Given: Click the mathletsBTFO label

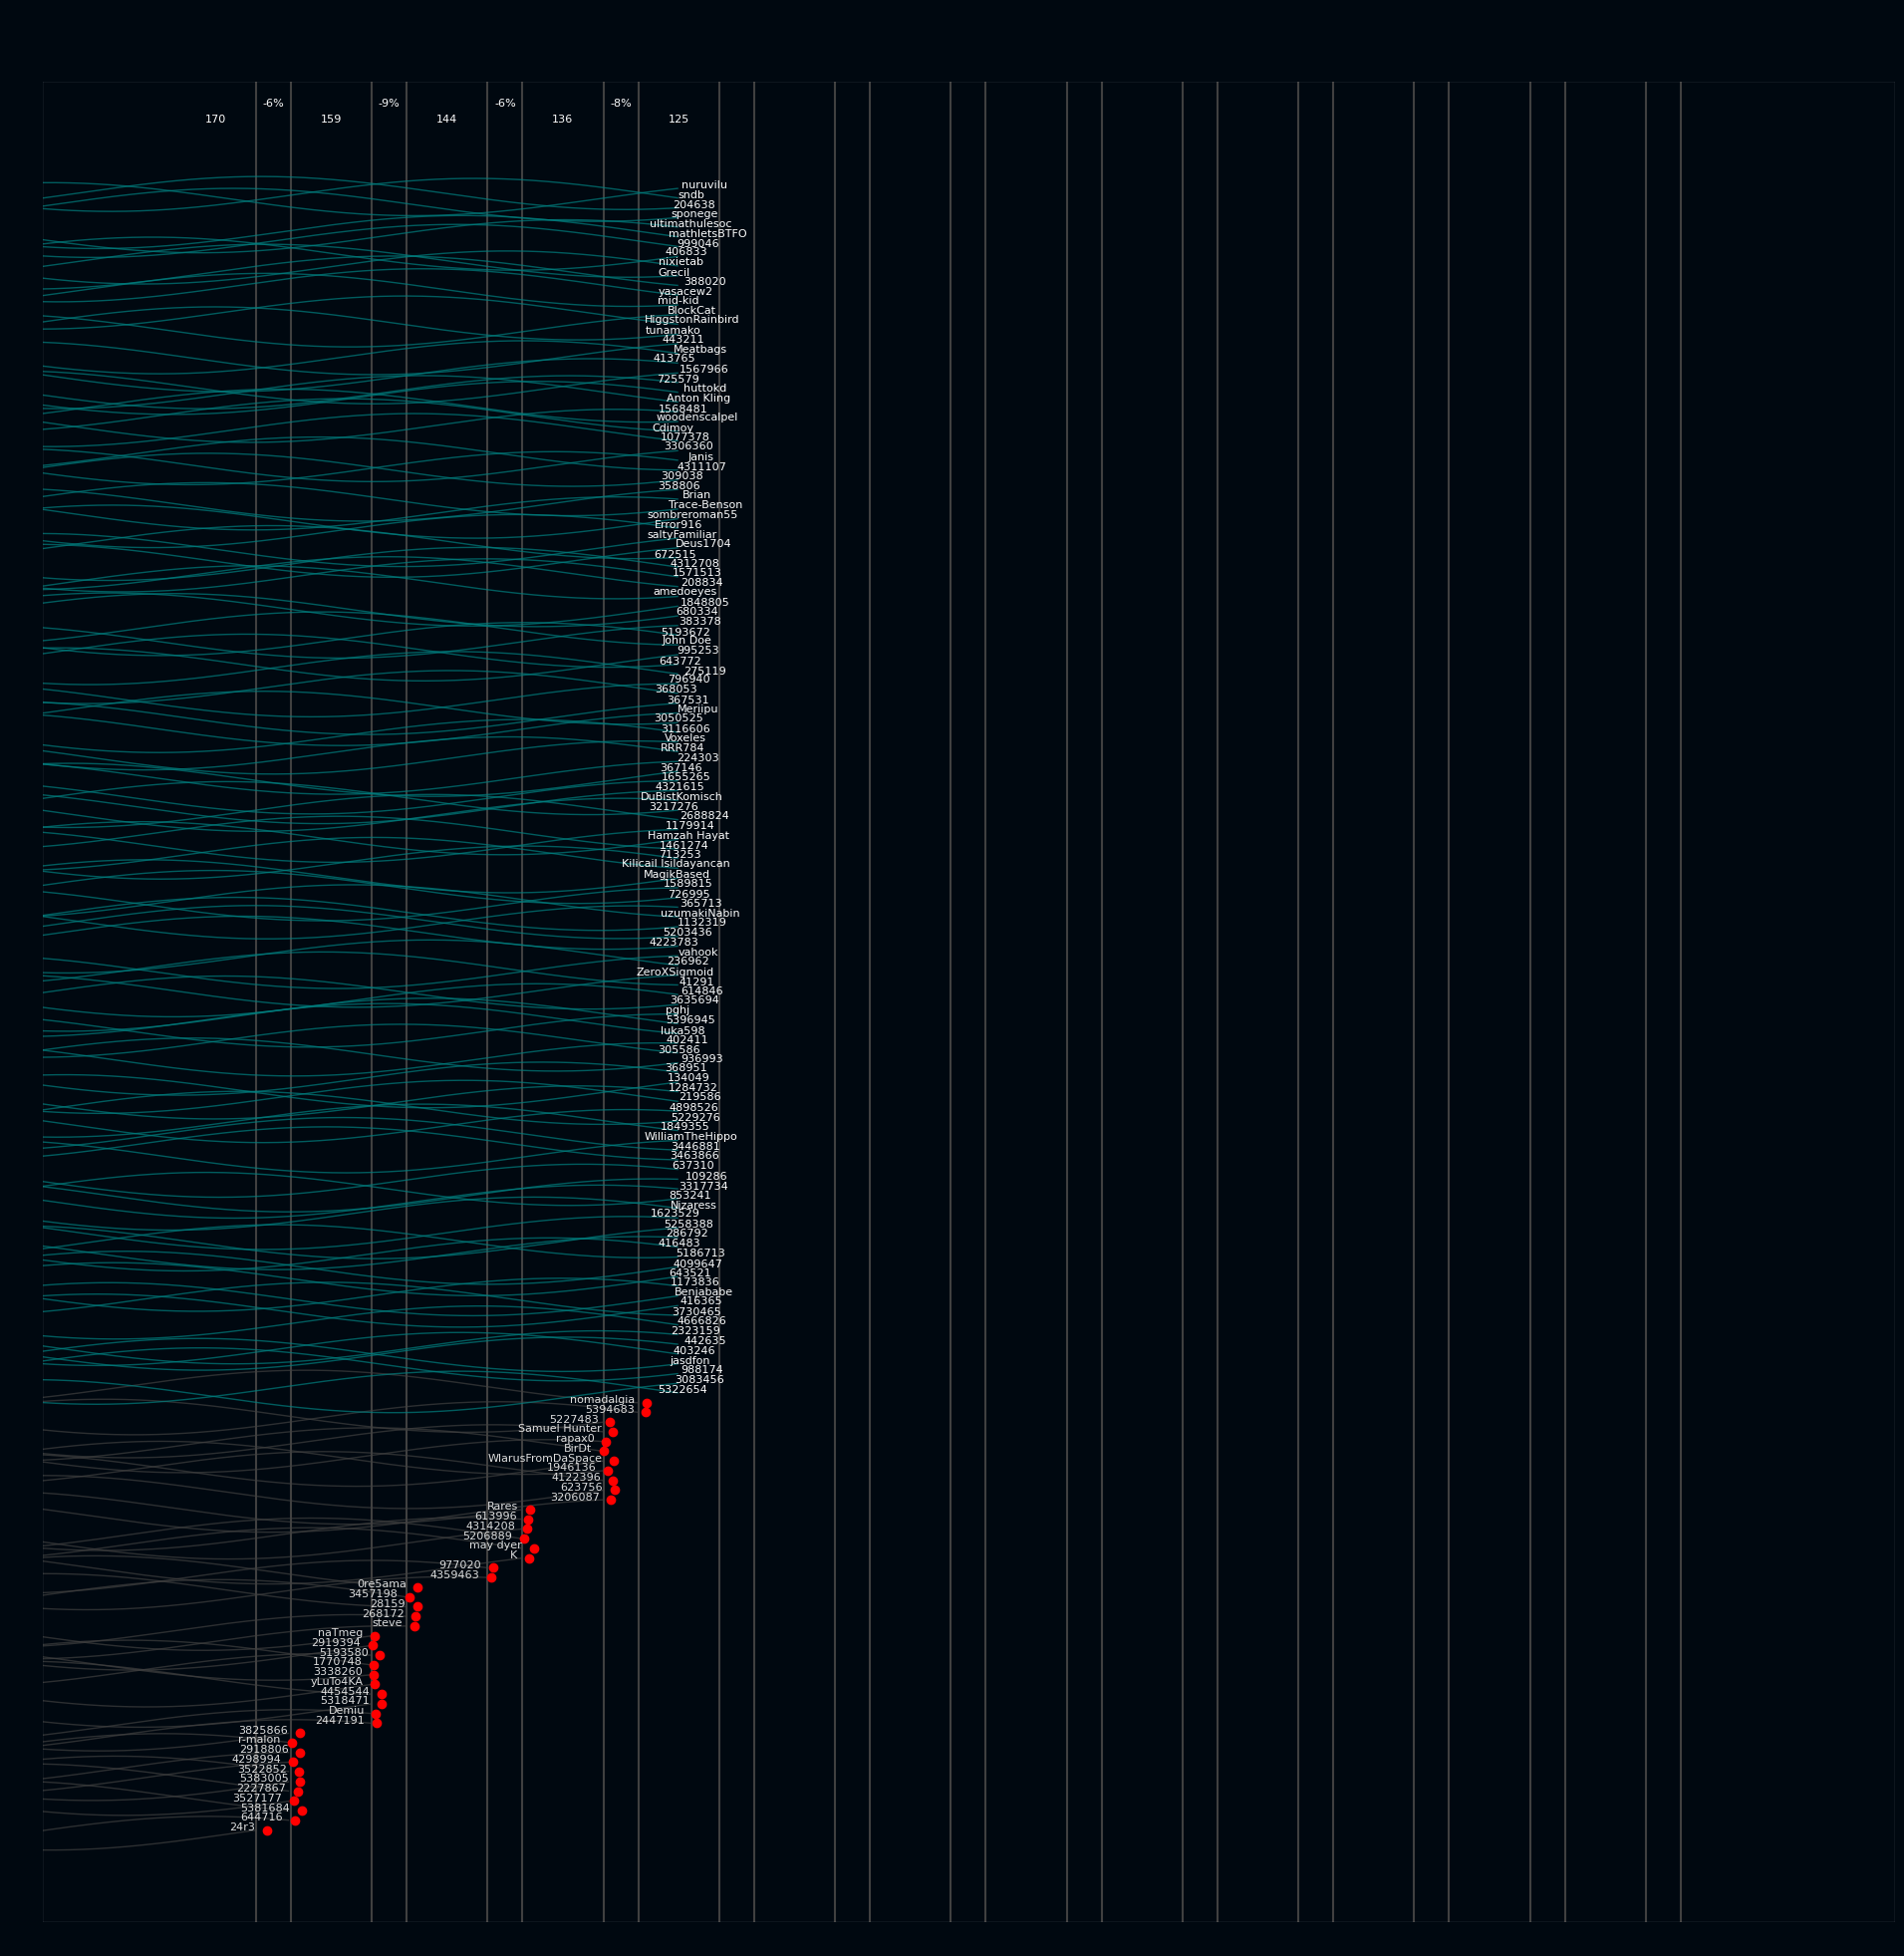Looking at the screenshot, I should click(707, 234).
